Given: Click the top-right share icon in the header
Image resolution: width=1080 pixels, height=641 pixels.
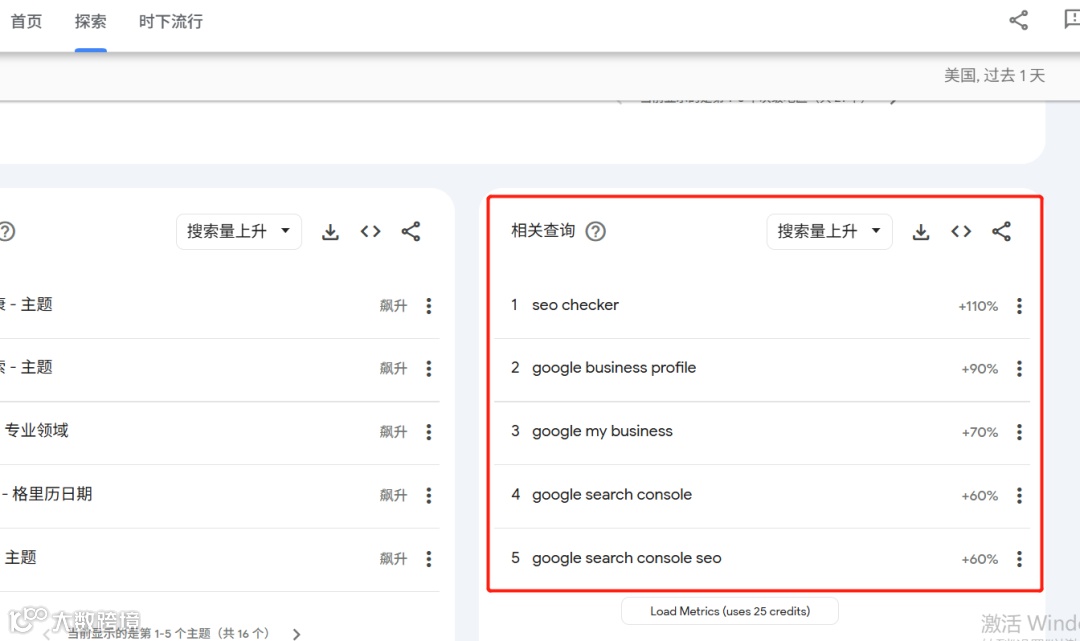Looking at the screenshot, I should [x=1019, y=21].
